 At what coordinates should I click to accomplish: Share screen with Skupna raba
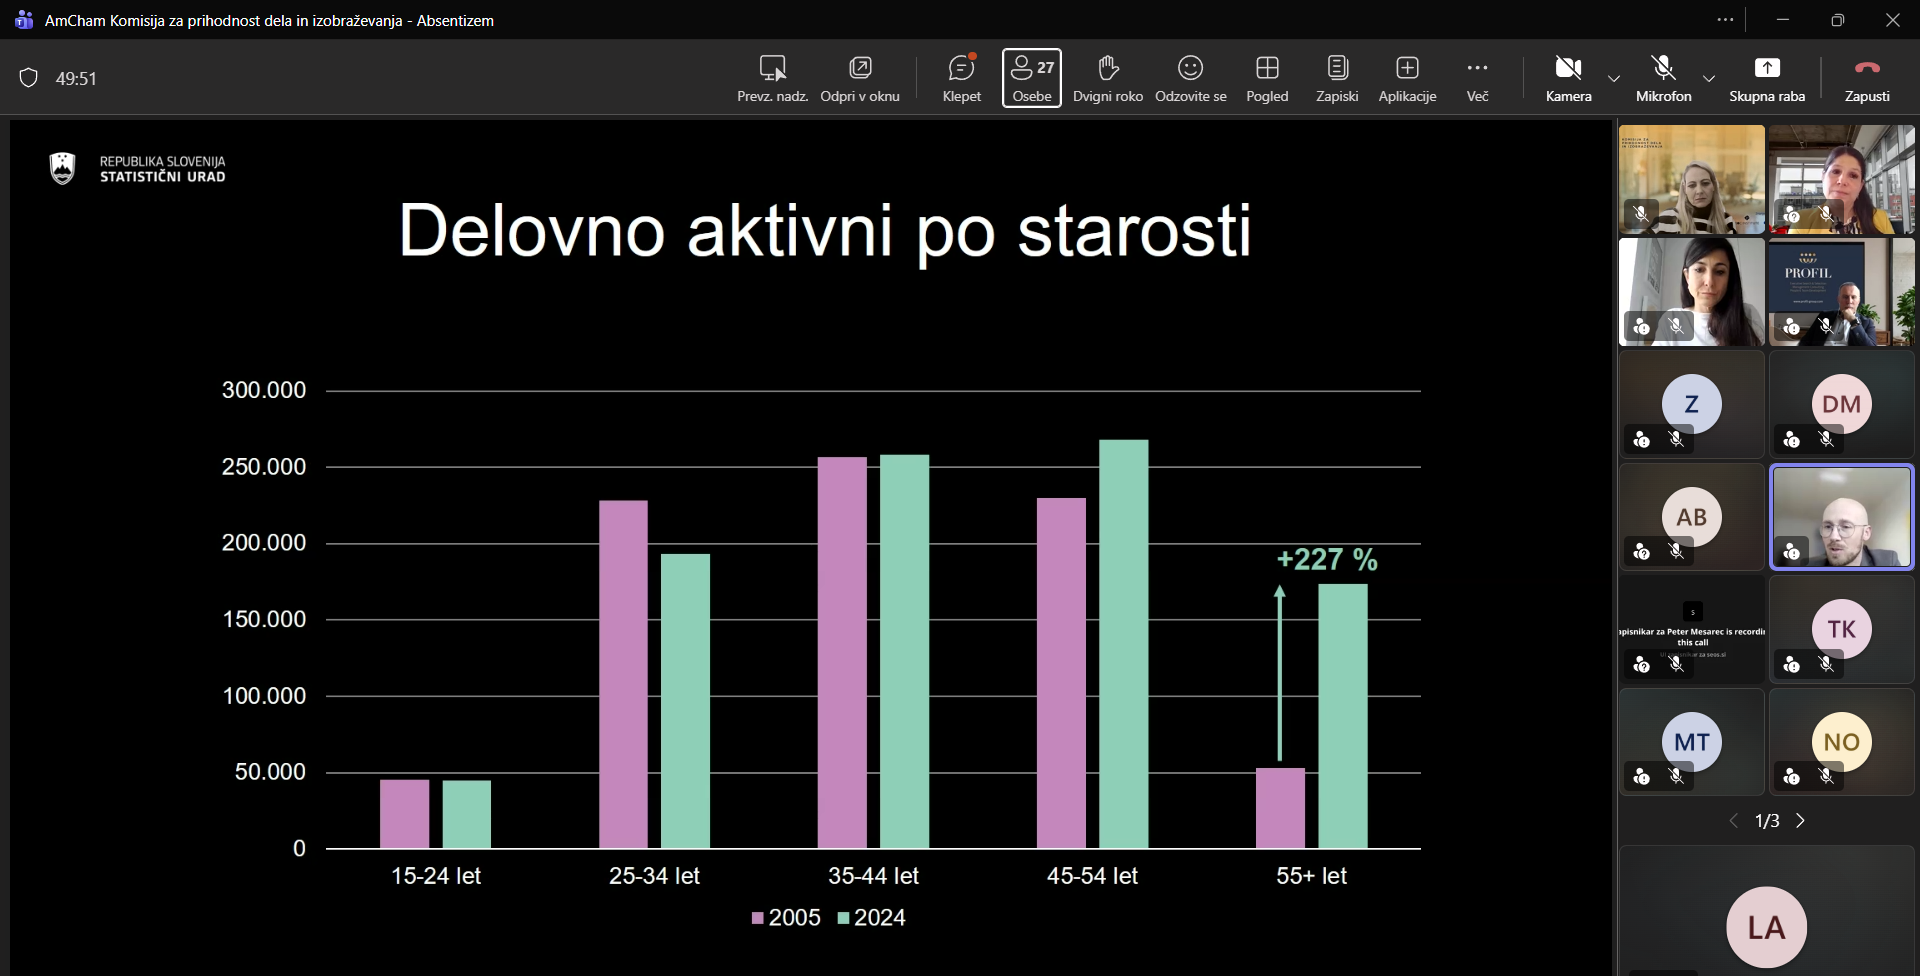1766,78
